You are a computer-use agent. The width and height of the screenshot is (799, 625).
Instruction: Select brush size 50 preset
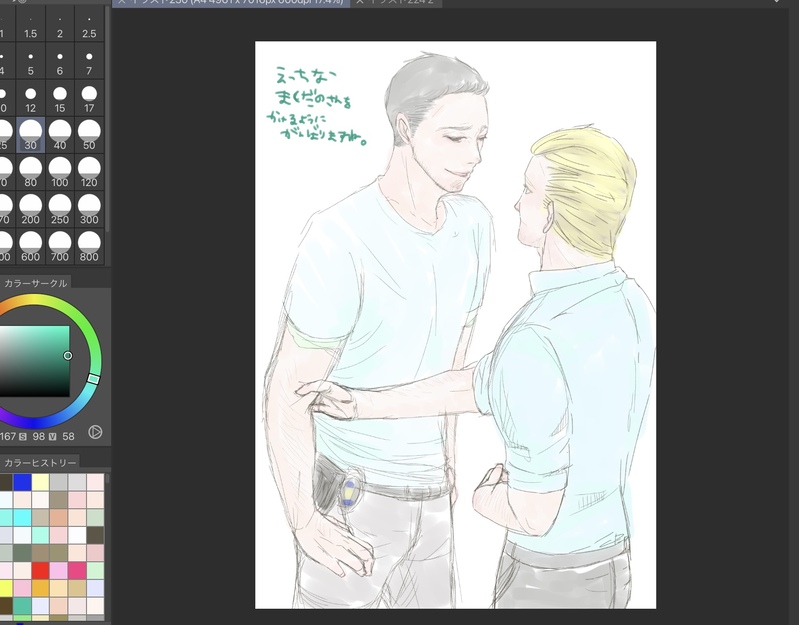click(x=89, y=135)
